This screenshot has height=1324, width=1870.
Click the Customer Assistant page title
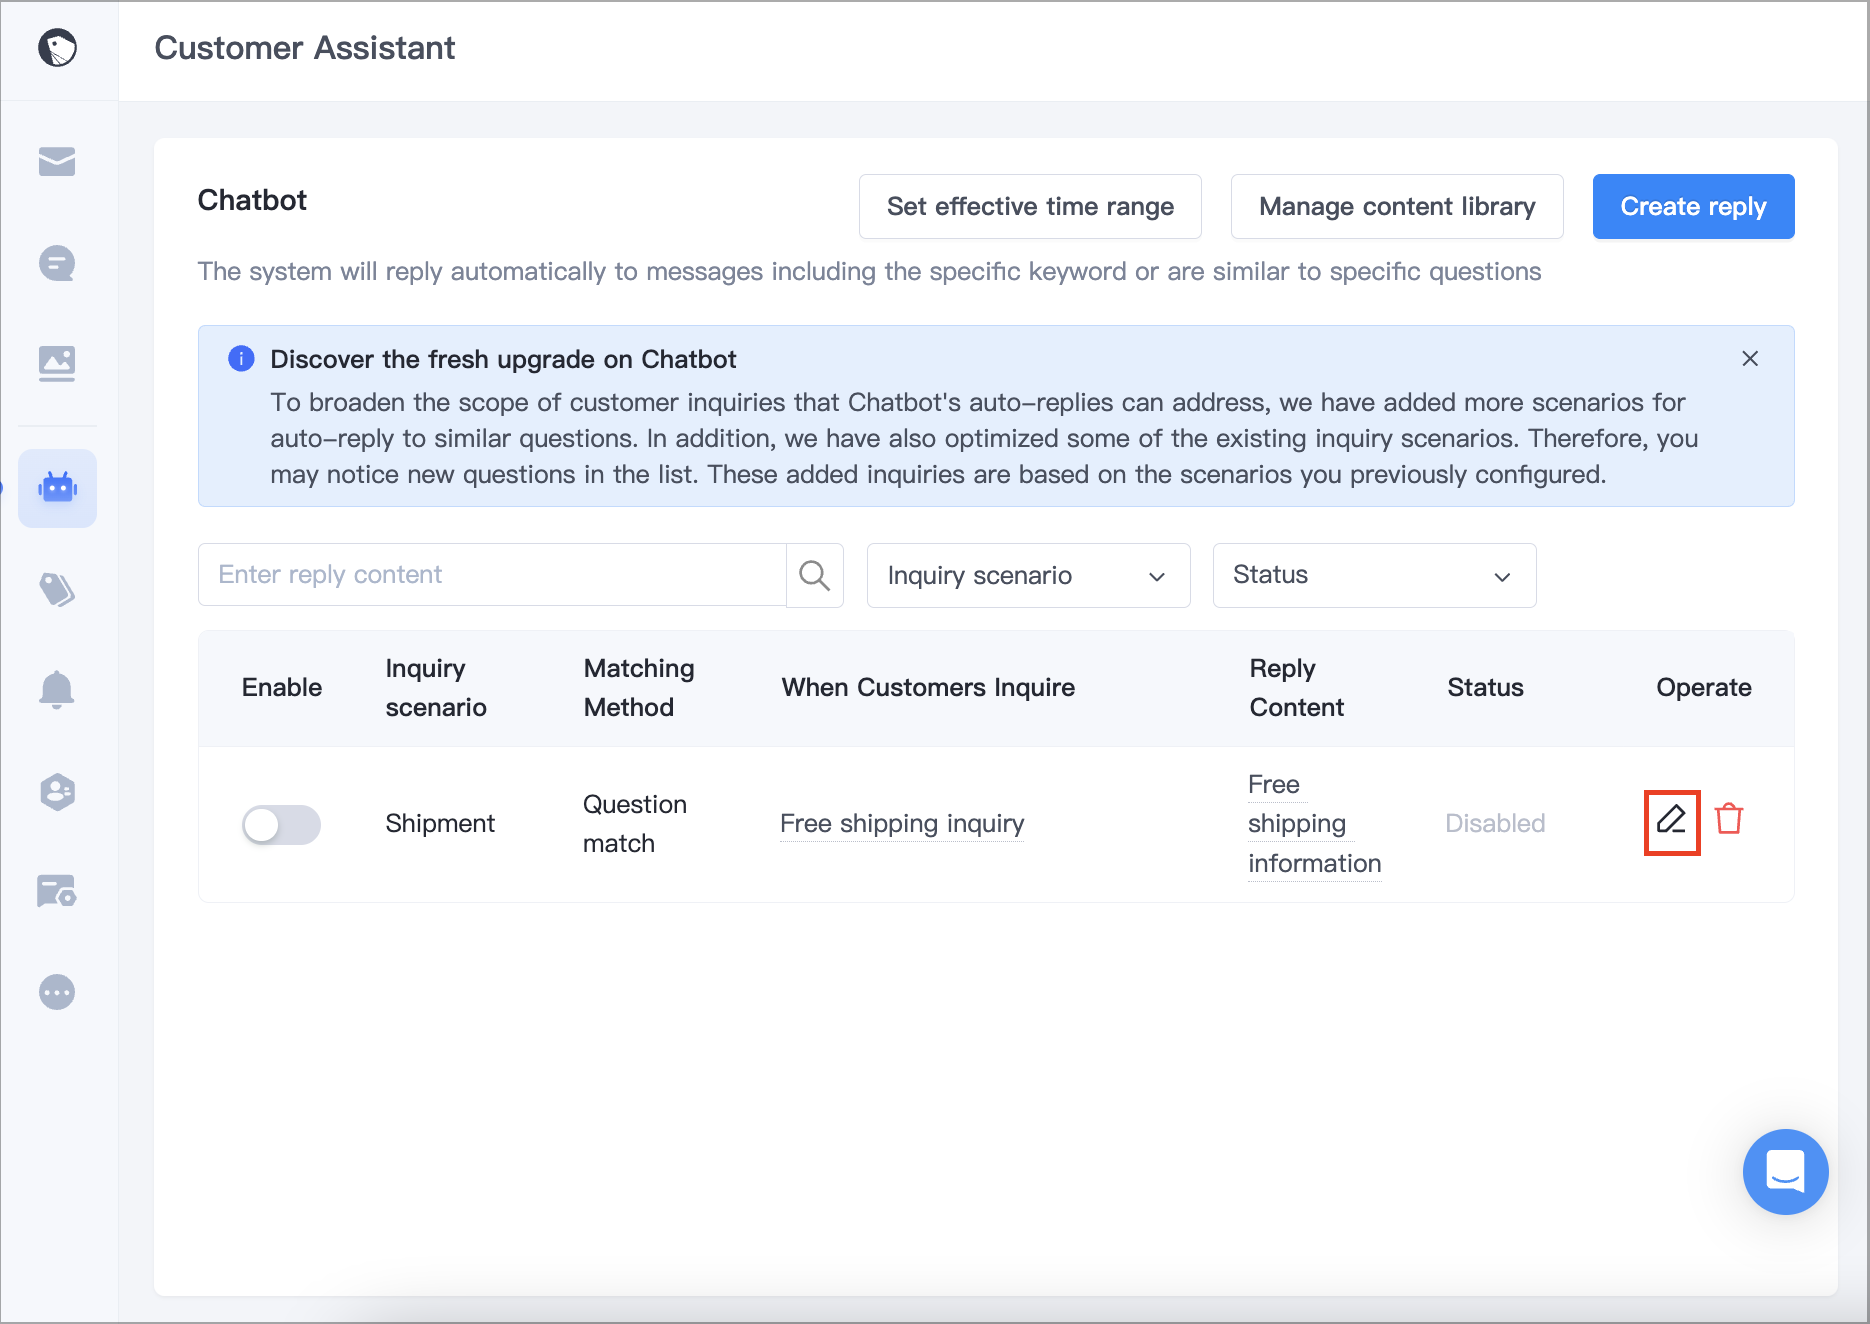[x=305, y=47]
